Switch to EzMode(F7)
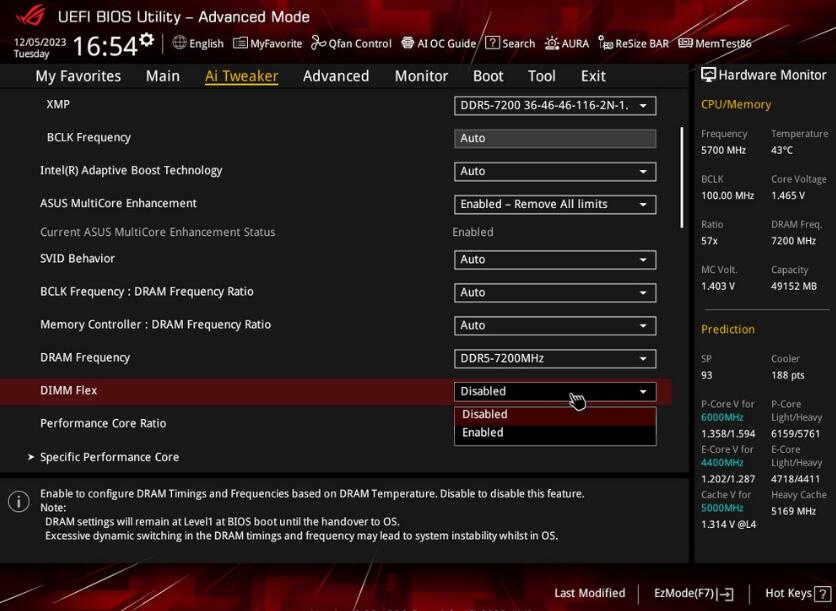This screenshot has width=836, height=611. (694, 593)
